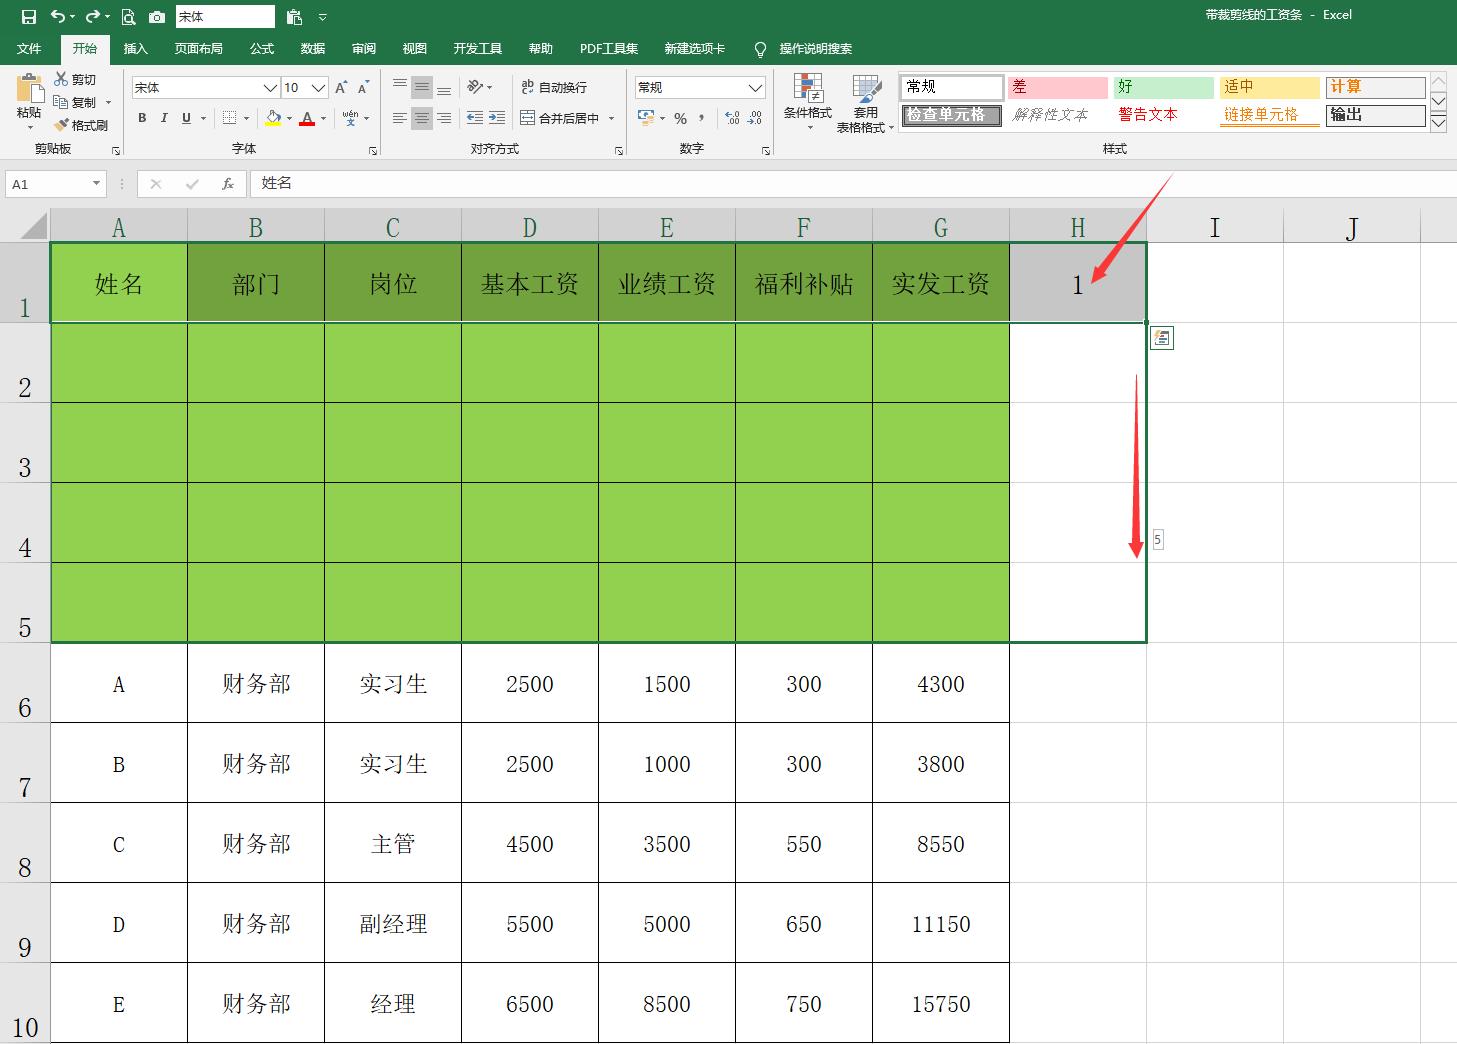
Task: Click the fx insert function button
Action: point(228,183)
